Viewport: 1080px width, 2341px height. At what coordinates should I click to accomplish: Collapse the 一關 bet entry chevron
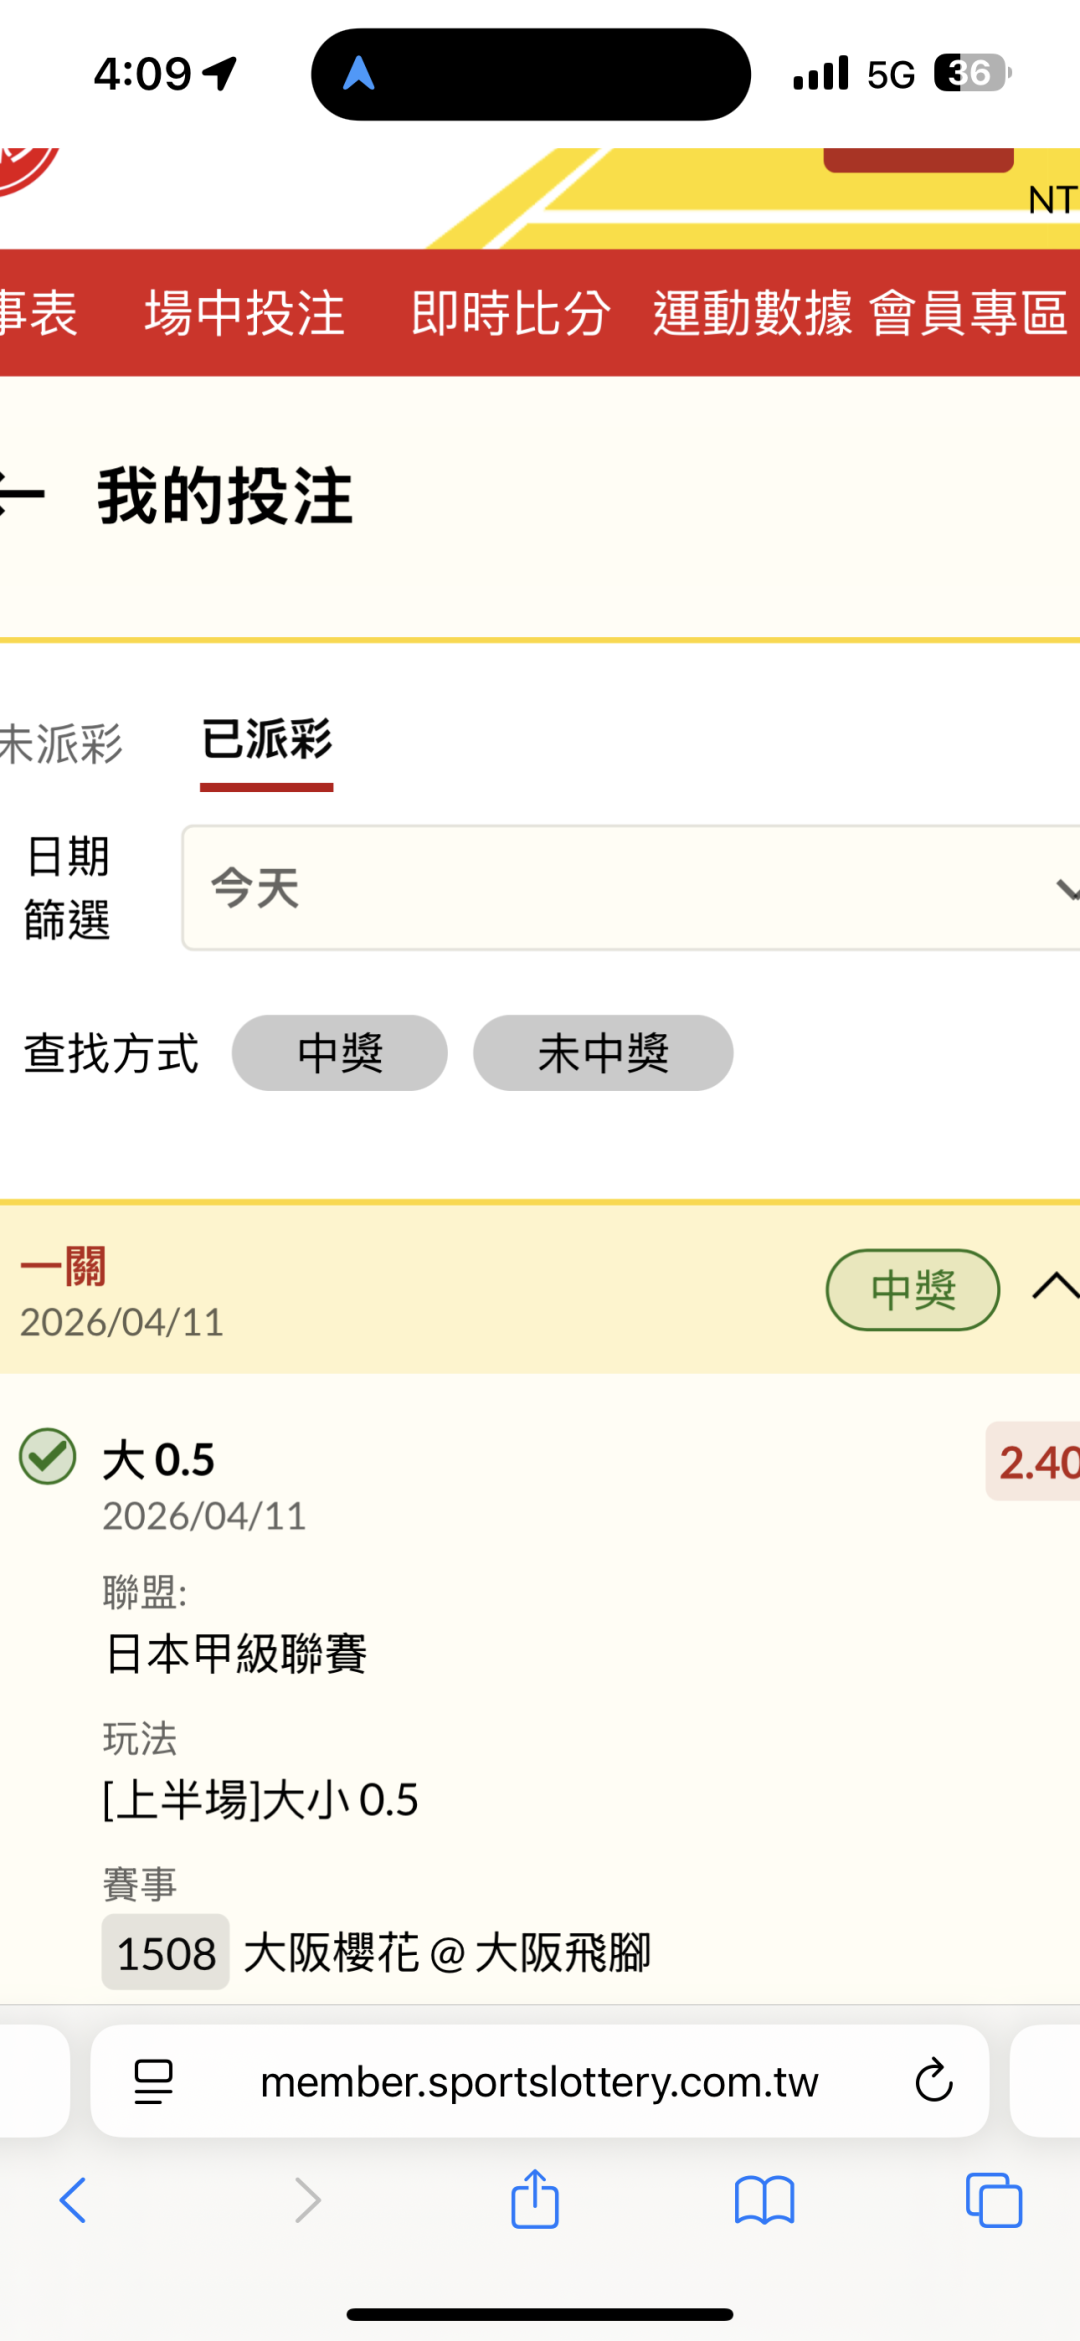pos(1053,1287)
